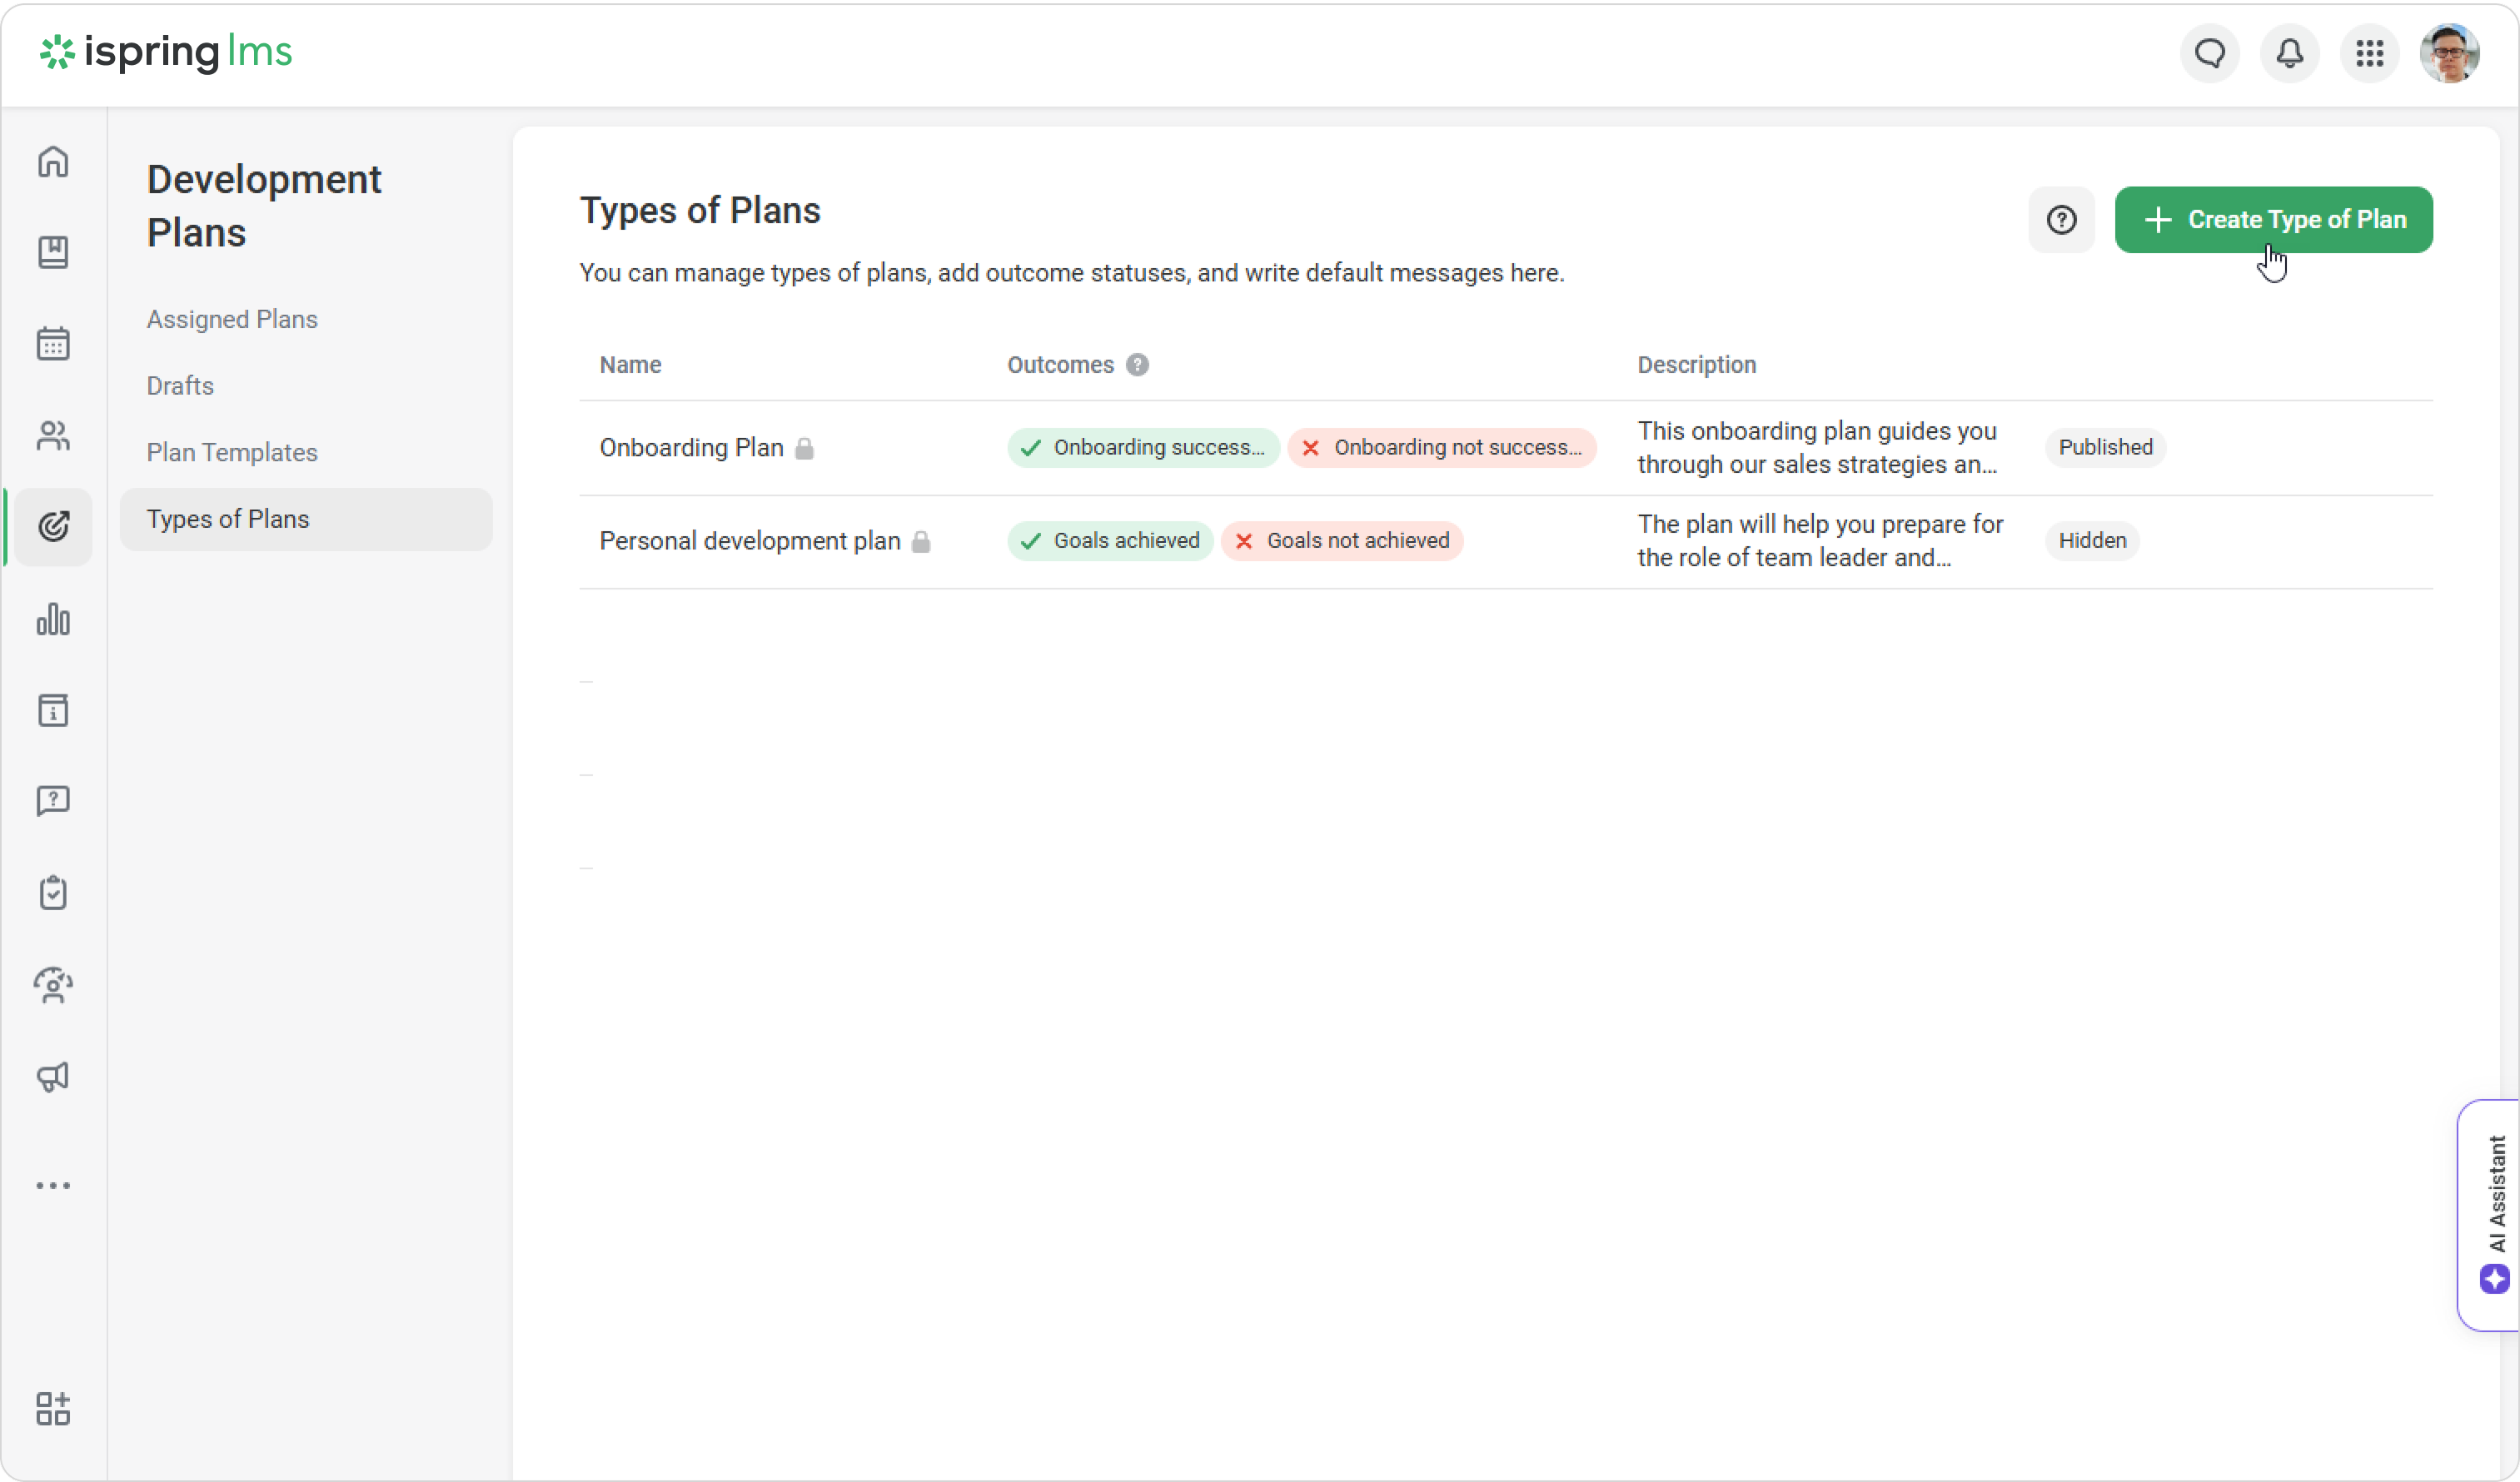The height and width of the screenshot is (1482, 2520).
Task: Open the chat bubble messages icon
Action: (x=2209, y=53)
